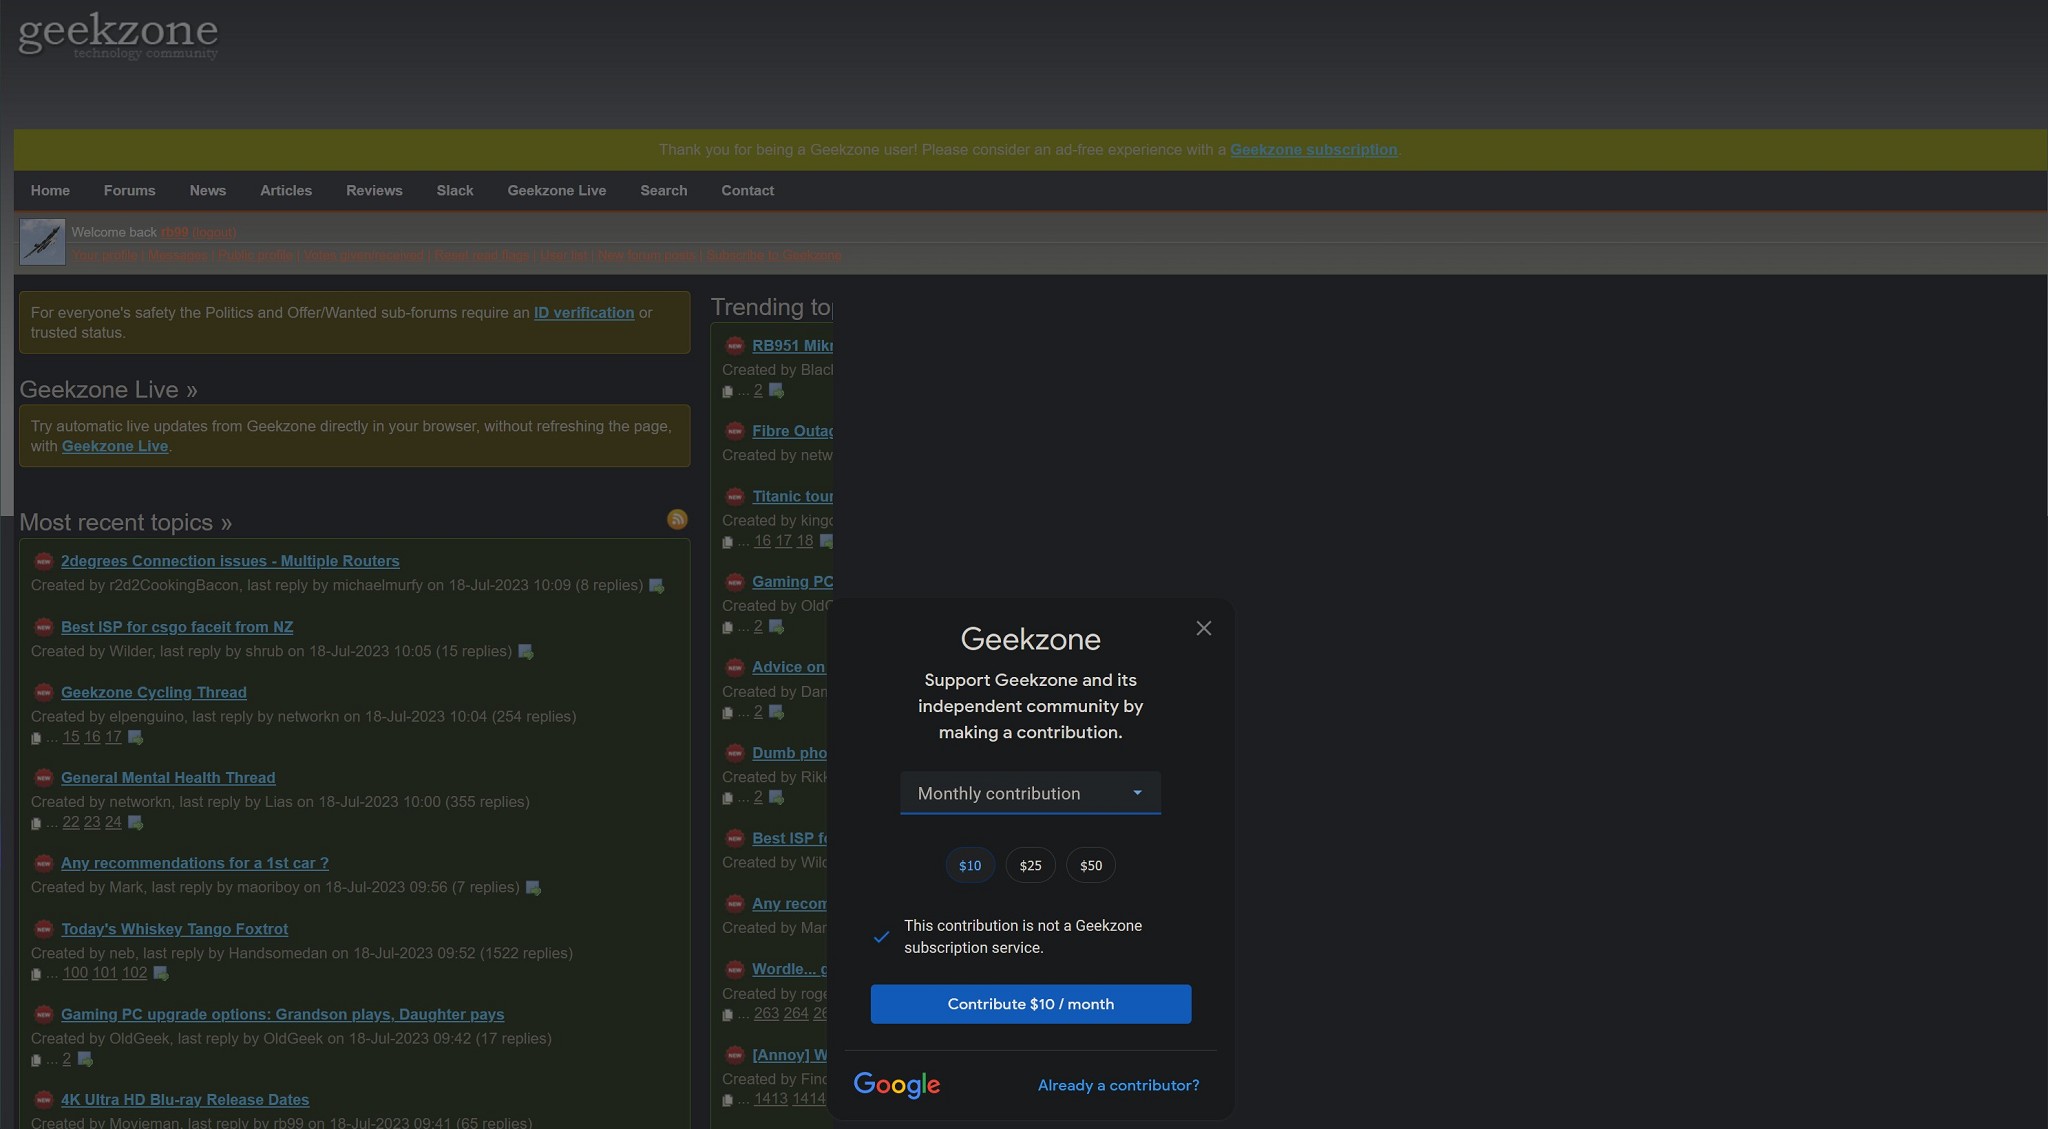2048x1129 pixels.
Task: Click the Already a contributor? link
Action: coord(1118,1085)
